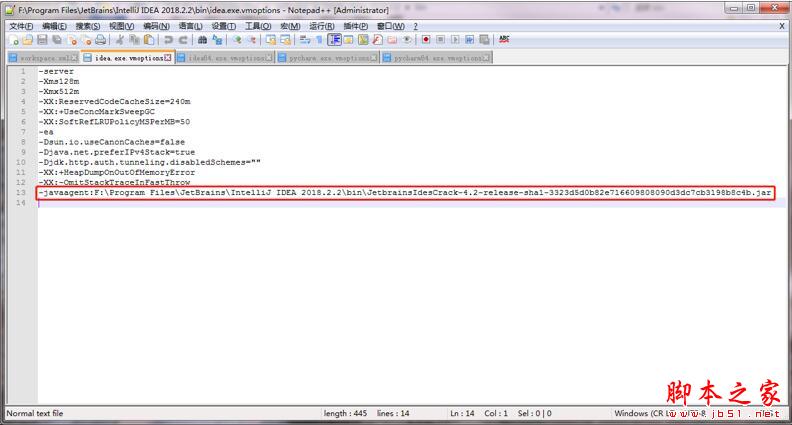Image resolution: width=792 pixels, height=425 pixels.
Task: Open the 文件(F) menu
Action: click(21, 26)
